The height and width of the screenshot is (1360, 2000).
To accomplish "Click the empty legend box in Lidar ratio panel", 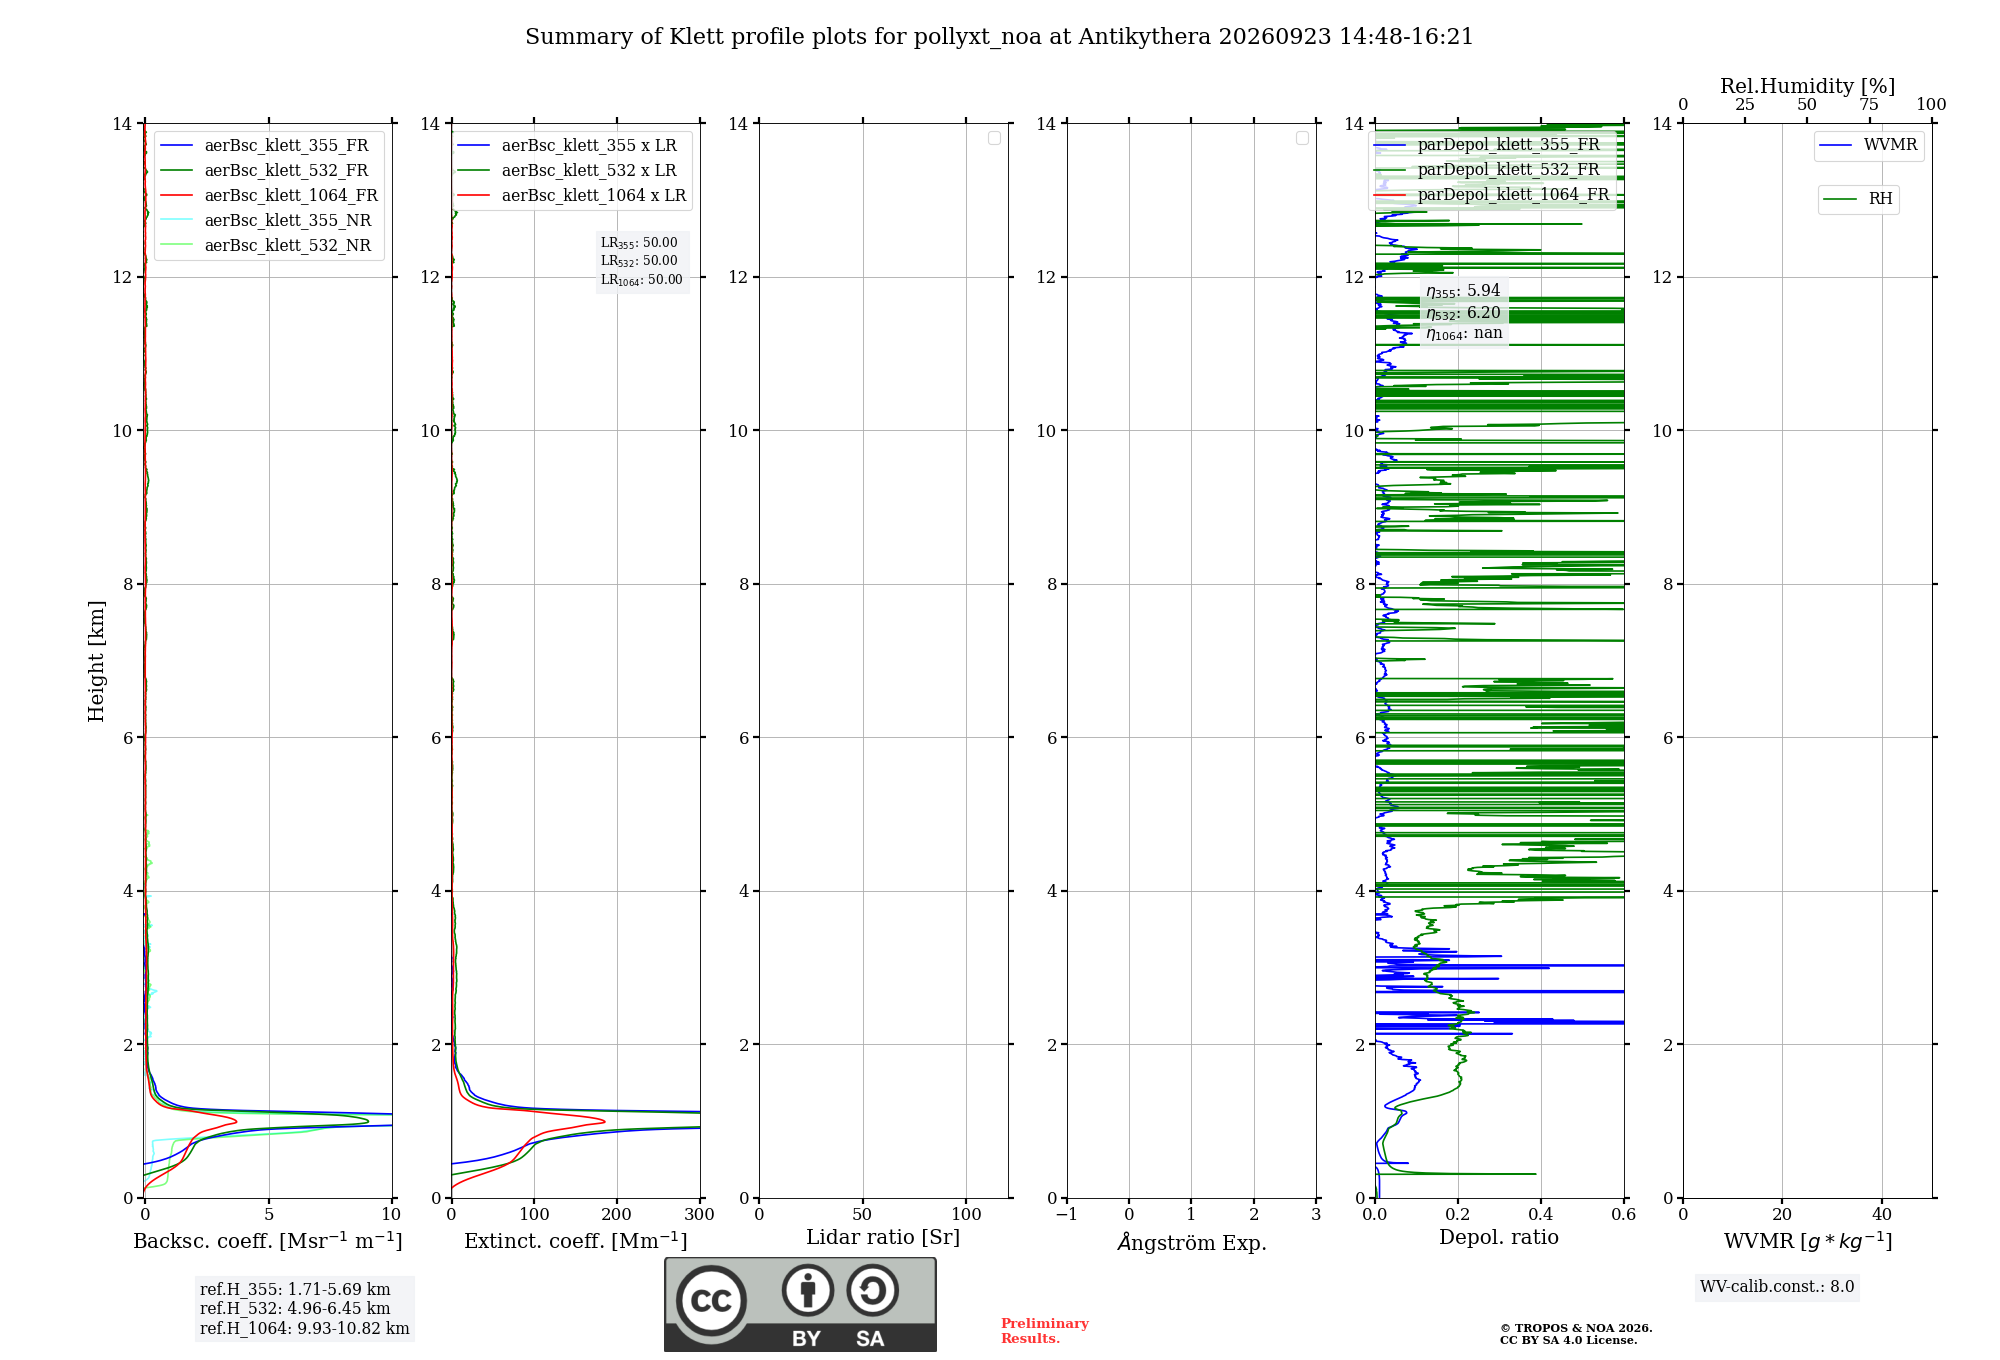I will coord(994,138).
